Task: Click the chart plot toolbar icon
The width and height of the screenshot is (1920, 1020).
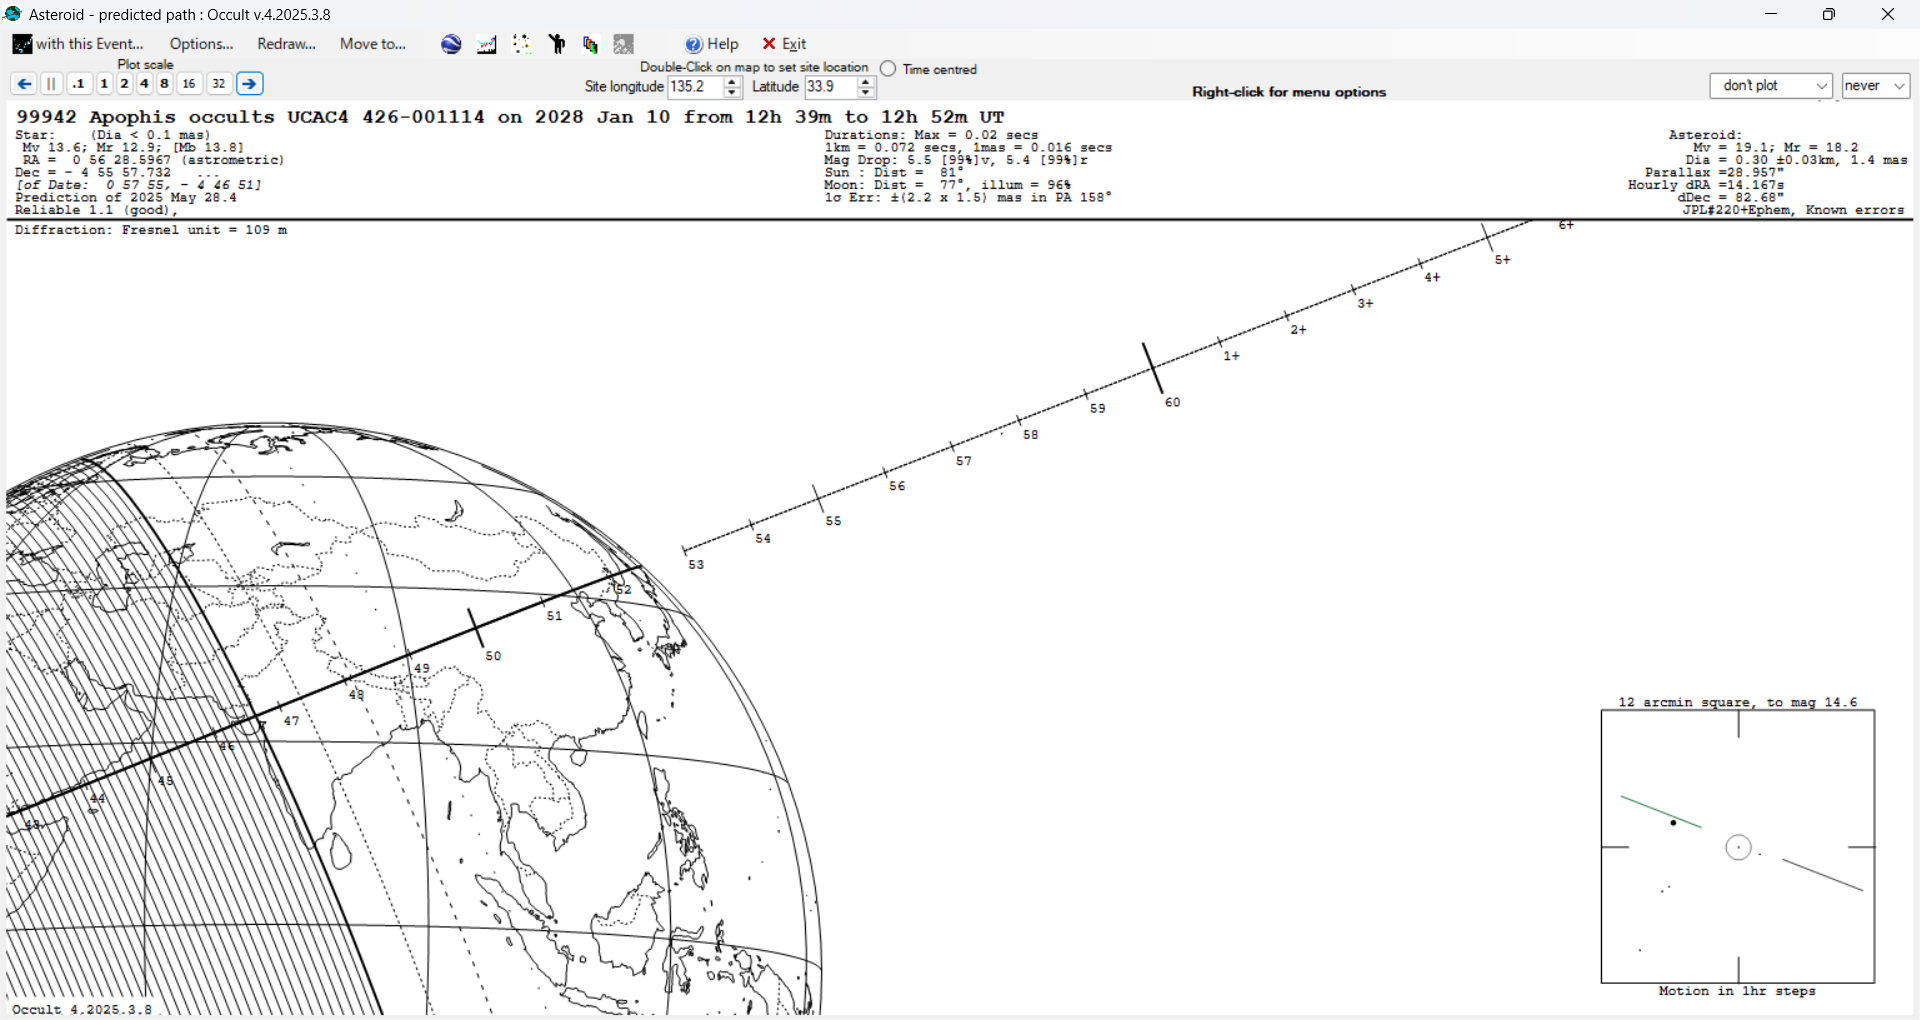Action: click(487, 44)
